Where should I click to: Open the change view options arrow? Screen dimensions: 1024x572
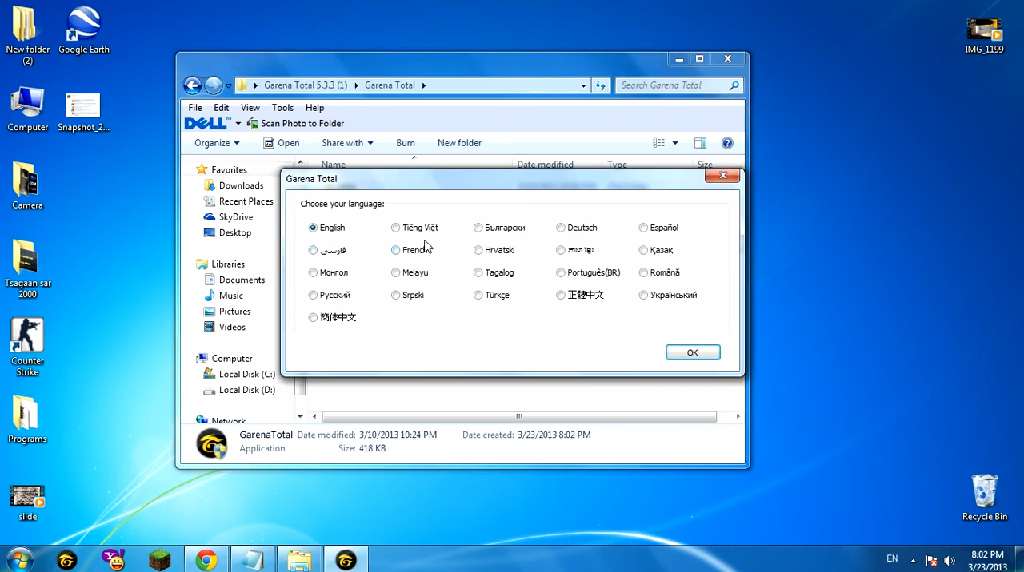point(675,143)
